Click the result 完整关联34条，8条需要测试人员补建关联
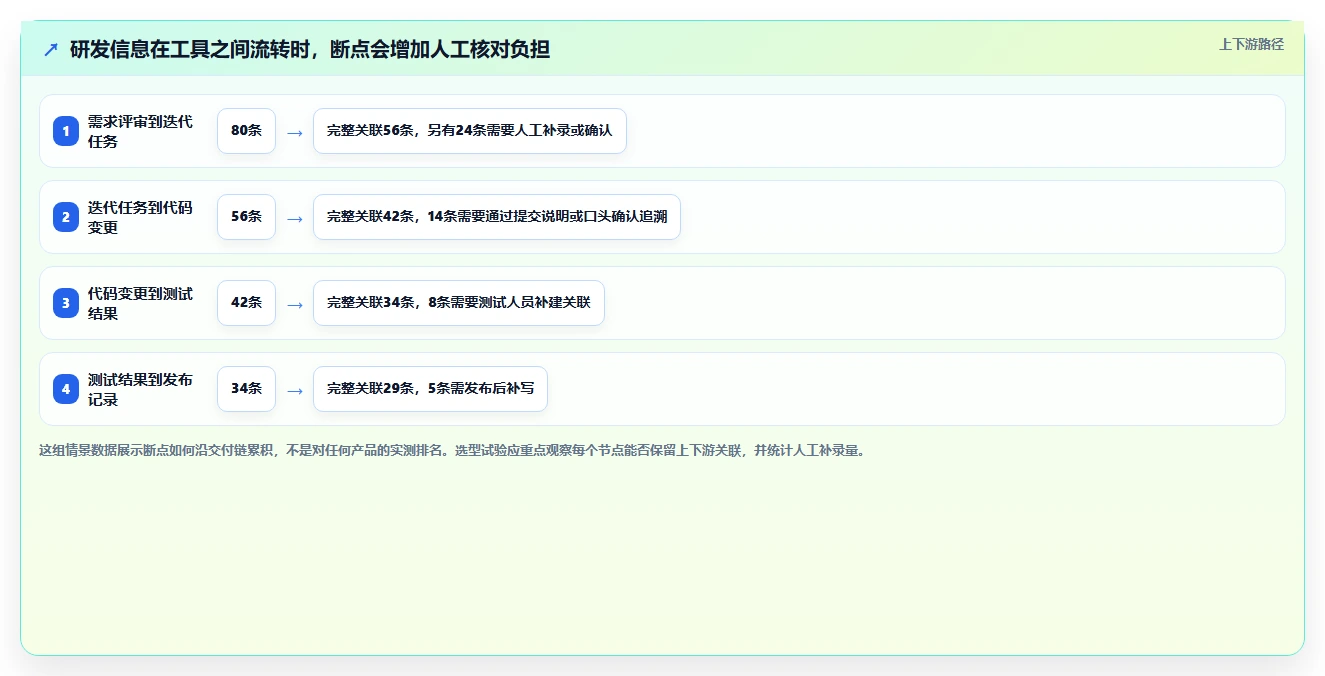This screenshot has width=1325, height=676. [459, 303]
